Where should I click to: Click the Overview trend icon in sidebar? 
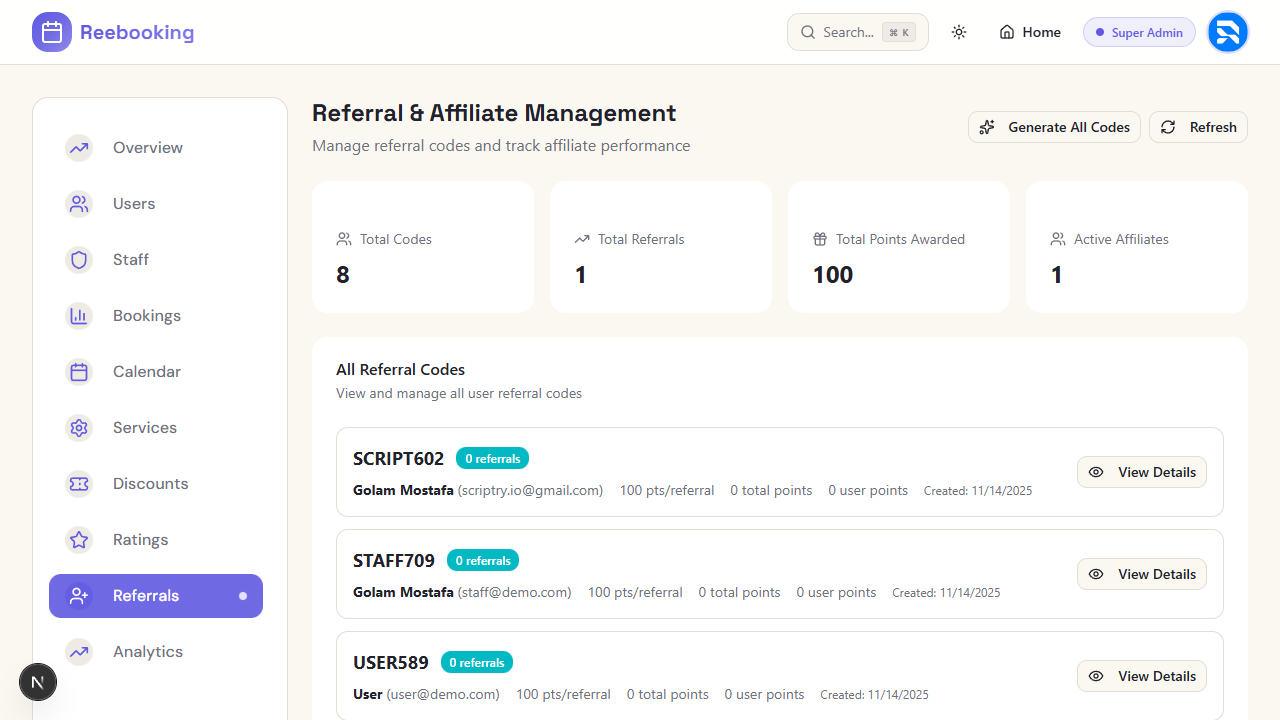(x=79, y=148)
